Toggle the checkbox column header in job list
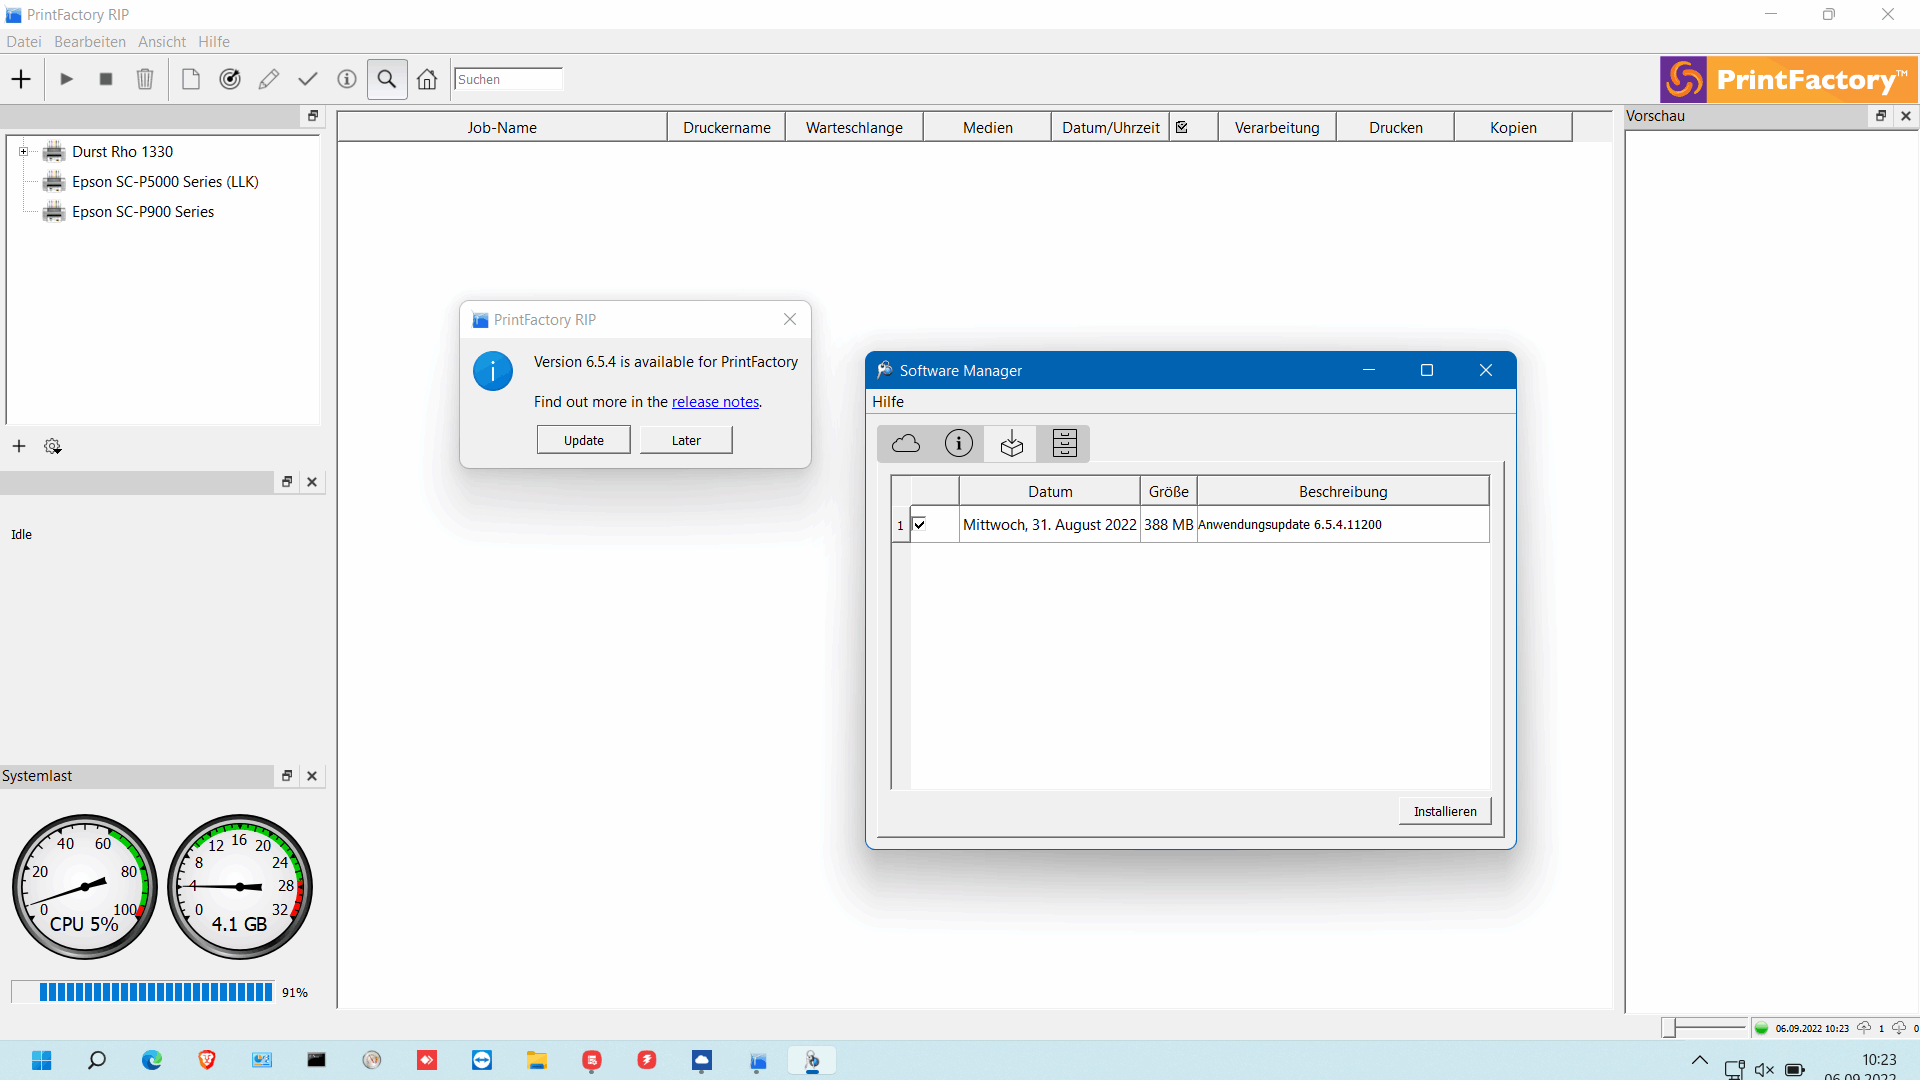 [1182, 127]
